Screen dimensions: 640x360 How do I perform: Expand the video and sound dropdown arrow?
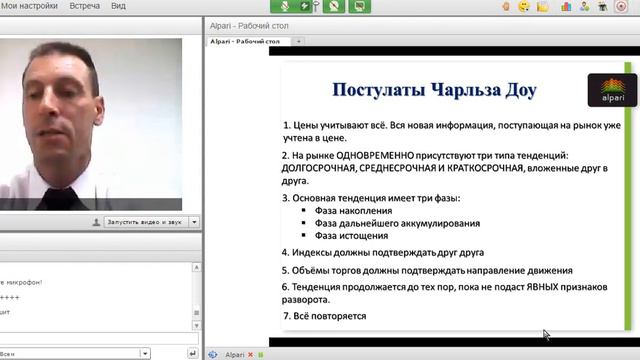[x=194, y=222]
